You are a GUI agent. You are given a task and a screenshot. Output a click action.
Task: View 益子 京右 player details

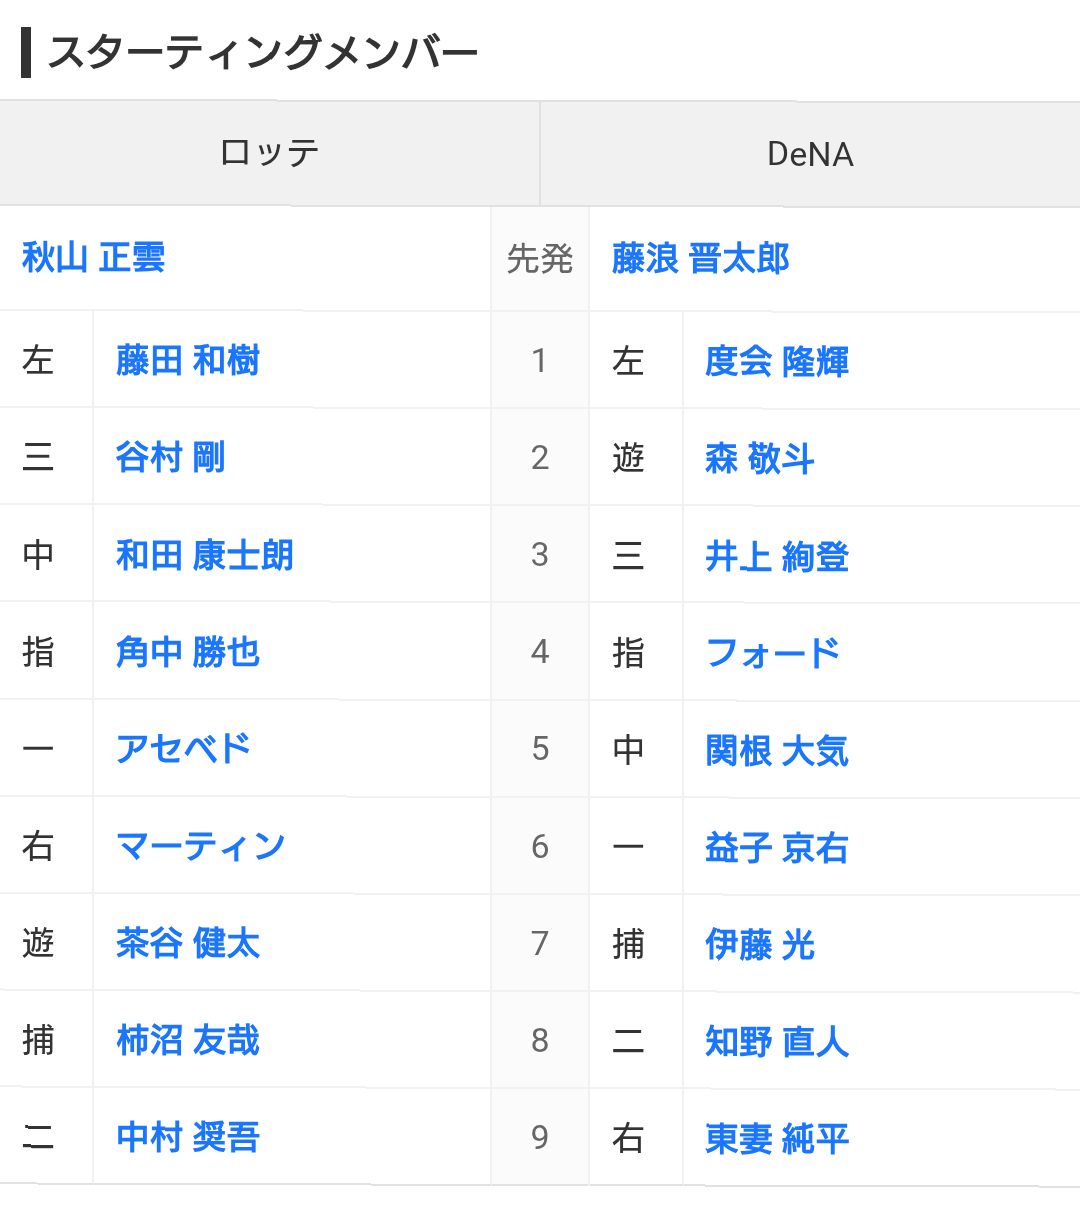coord(777,848)
